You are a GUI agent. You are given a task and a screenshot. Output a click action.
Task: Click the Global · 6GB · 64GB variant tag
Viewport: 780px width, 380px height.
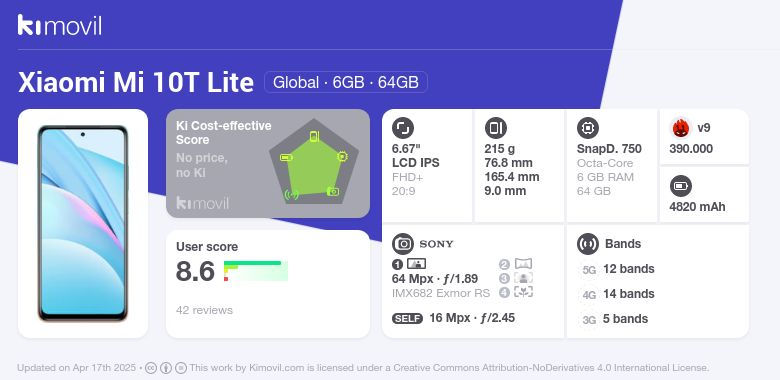click(x=346, y=82)
